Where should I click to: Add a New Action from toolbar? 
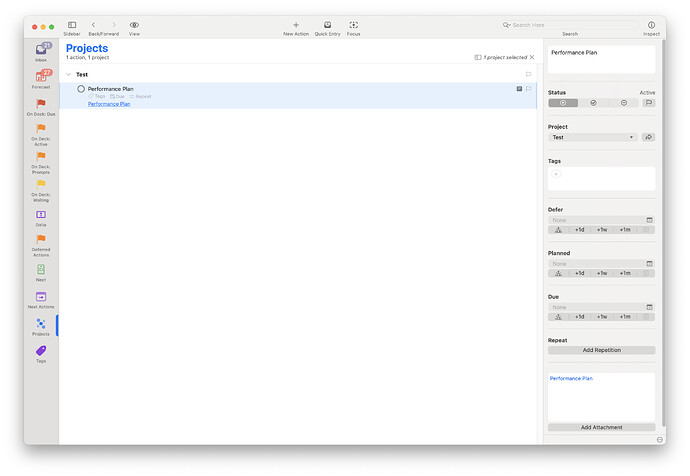(295, 25)
